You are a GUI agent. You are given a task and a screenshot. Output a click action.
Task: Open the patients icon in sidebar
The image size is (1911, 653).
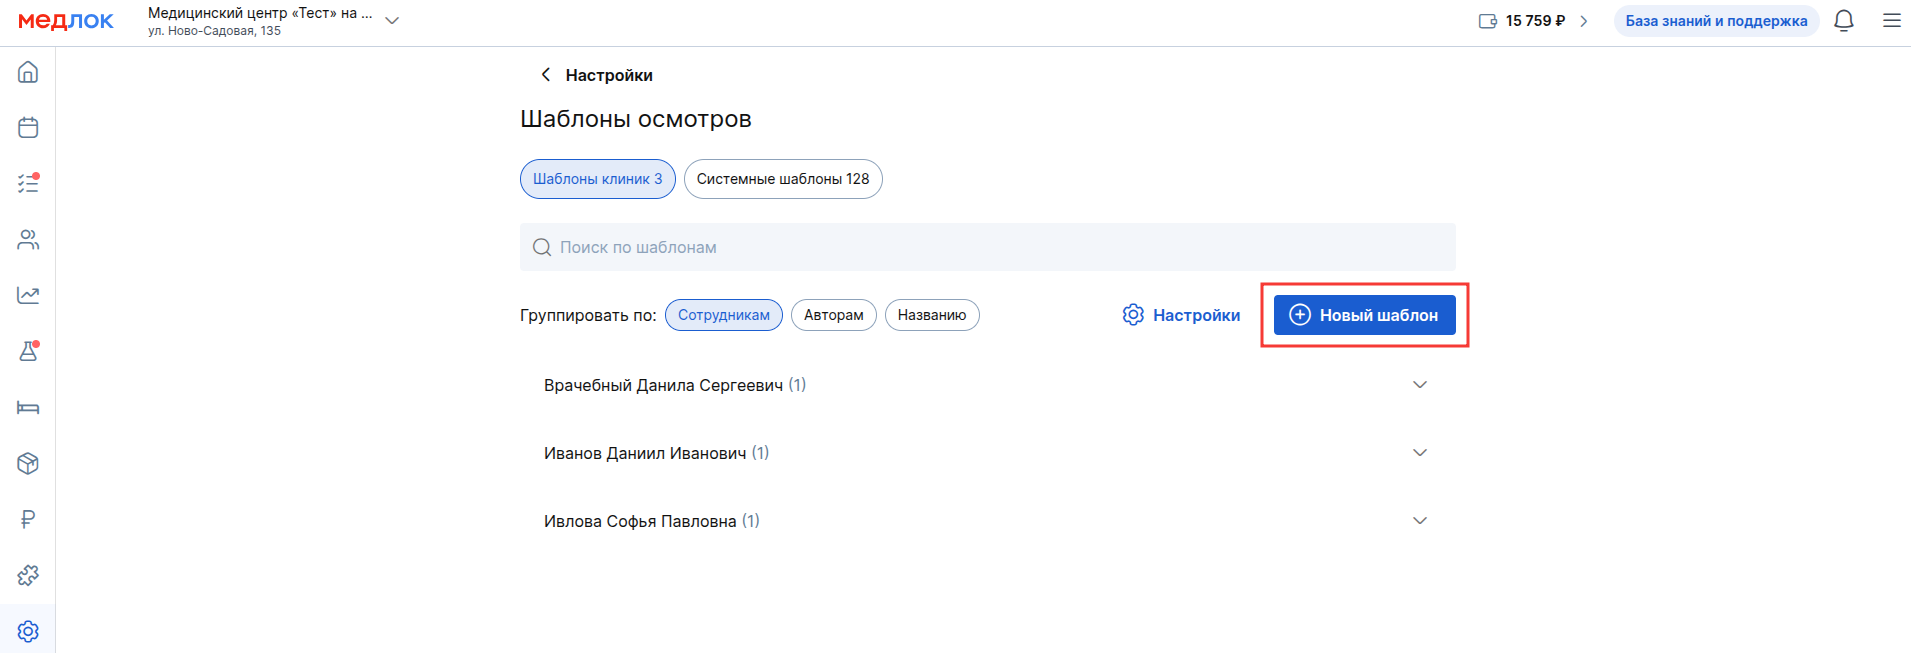28,240
